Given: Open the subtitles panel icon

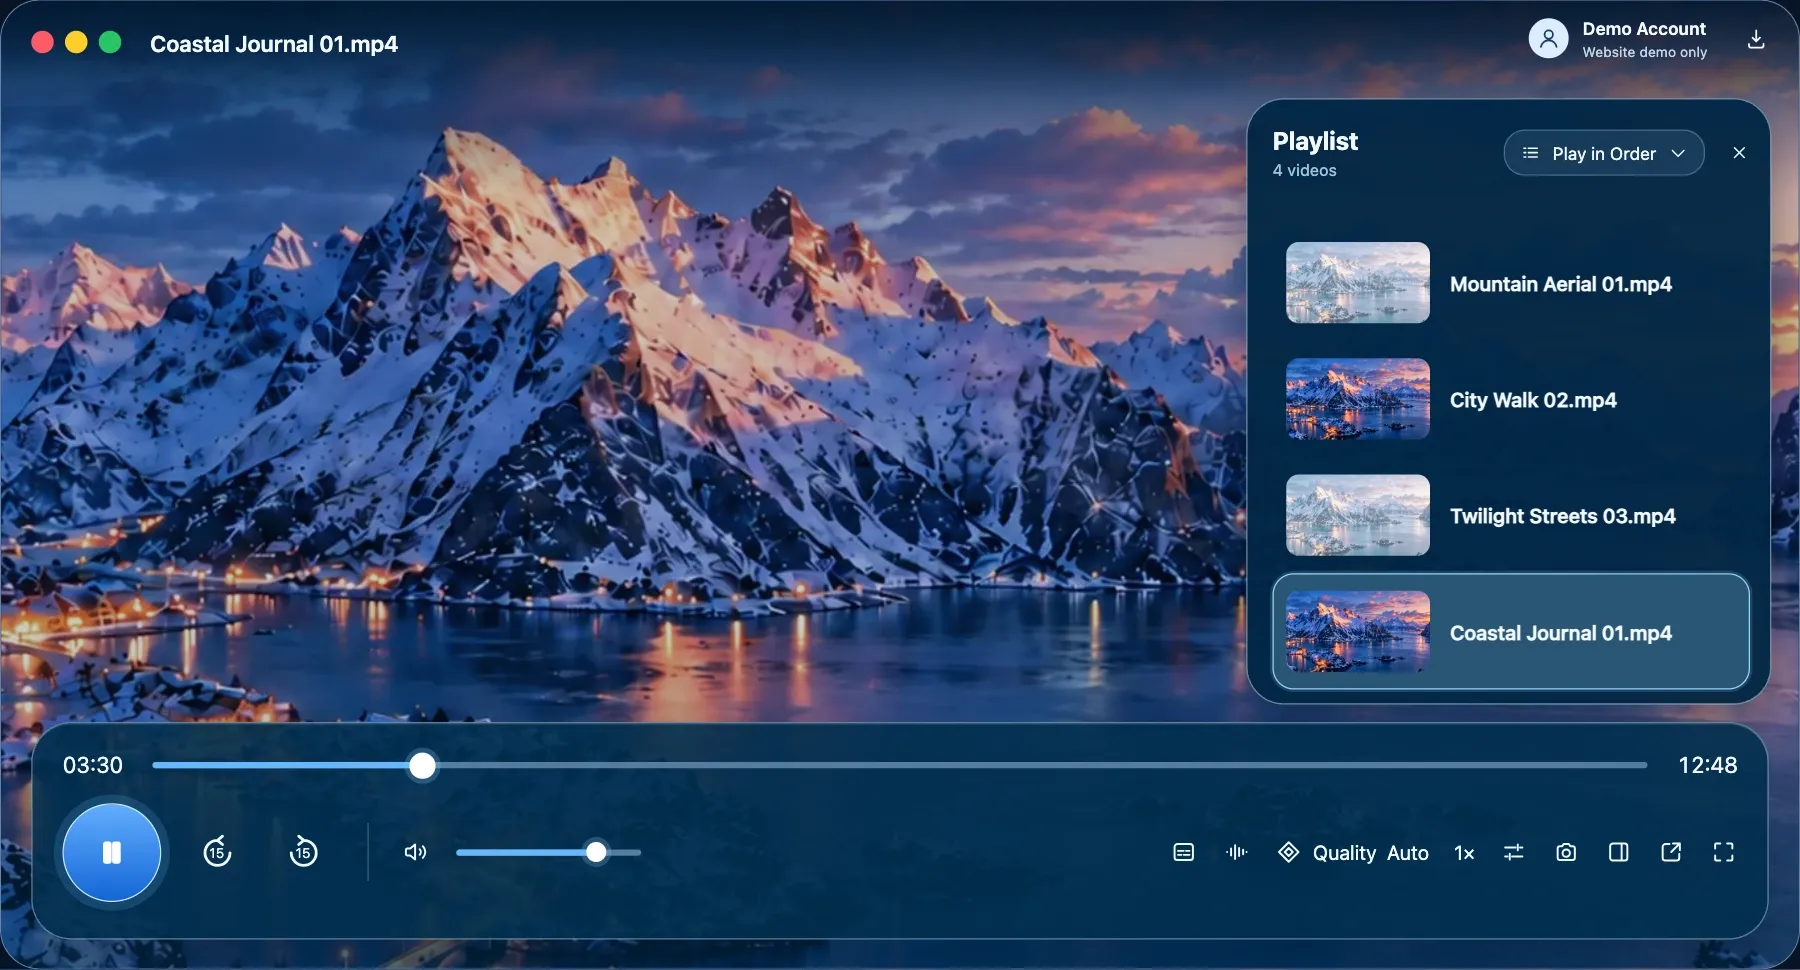Looking at the screenshot, I should (x=1183, y=852).
